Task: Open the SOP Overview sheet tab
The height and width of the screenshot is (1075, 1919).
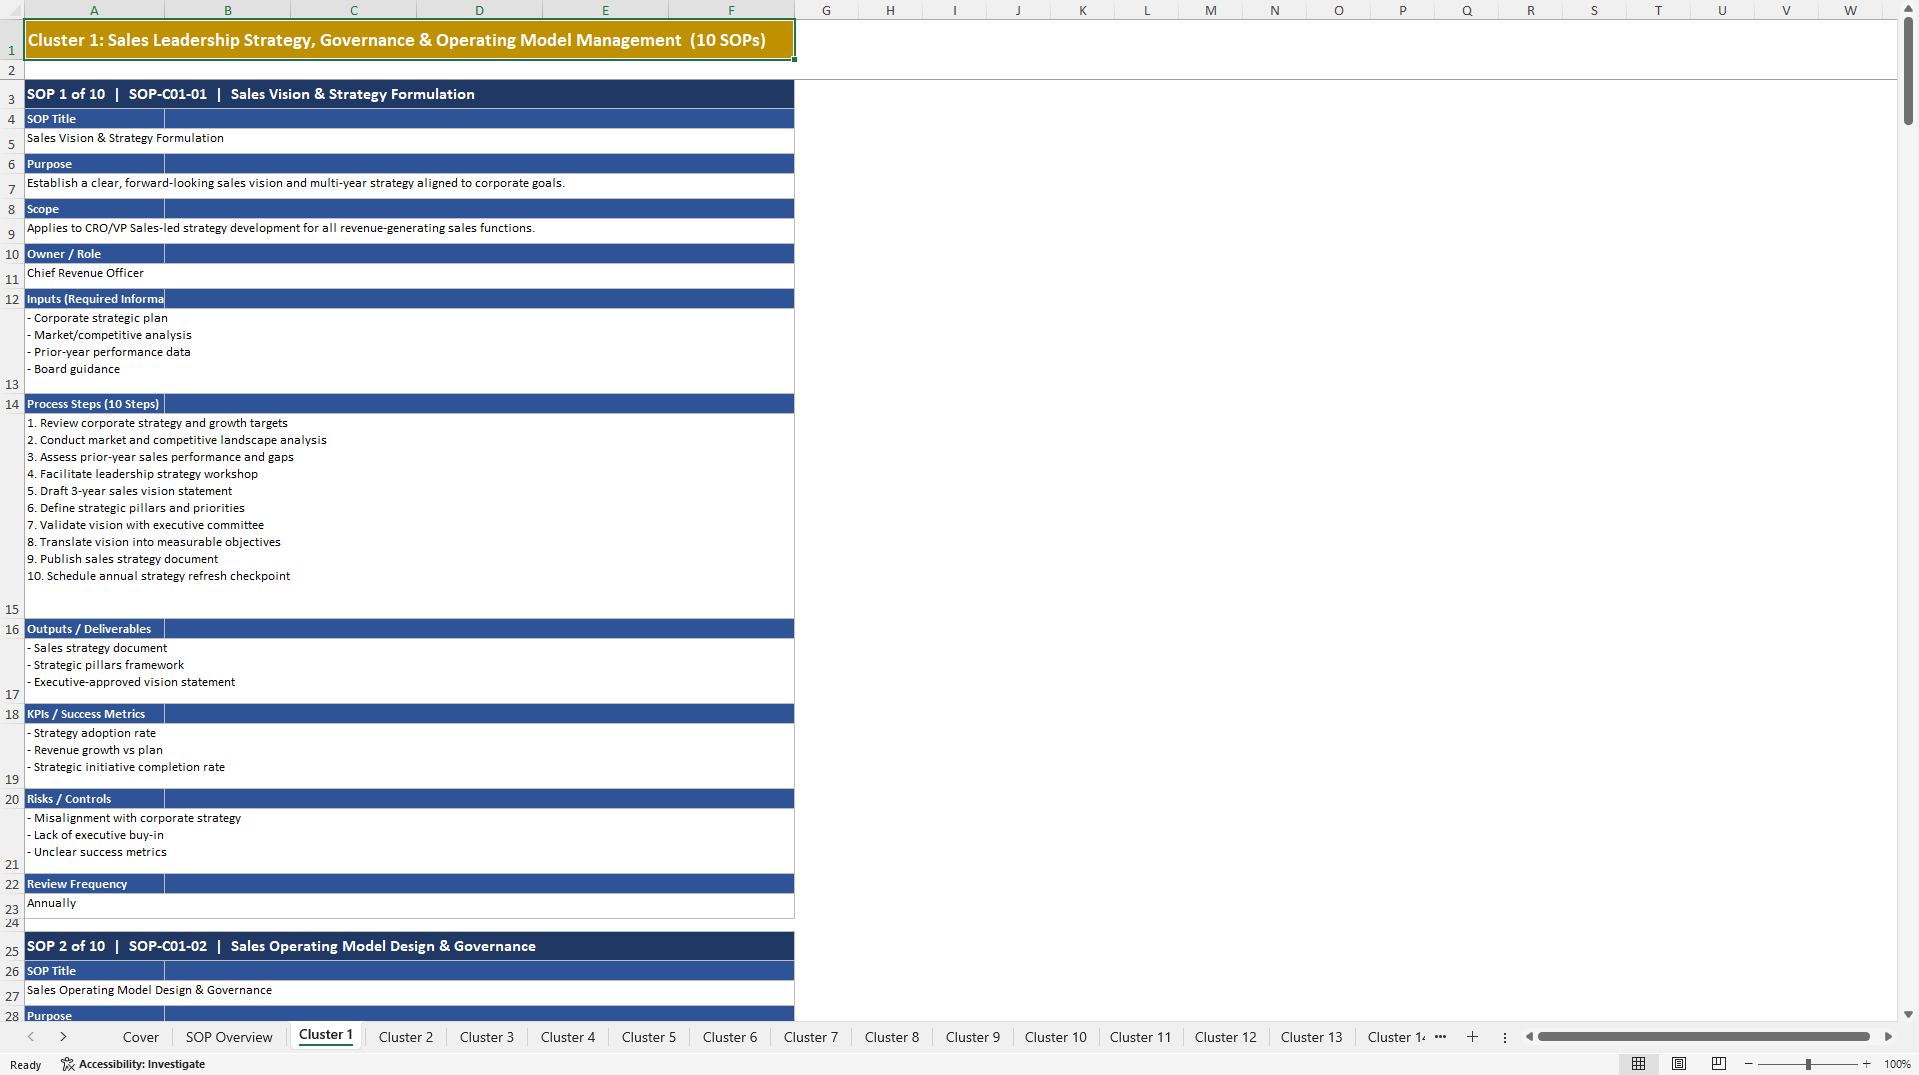Action: [x=229, y=1037]
